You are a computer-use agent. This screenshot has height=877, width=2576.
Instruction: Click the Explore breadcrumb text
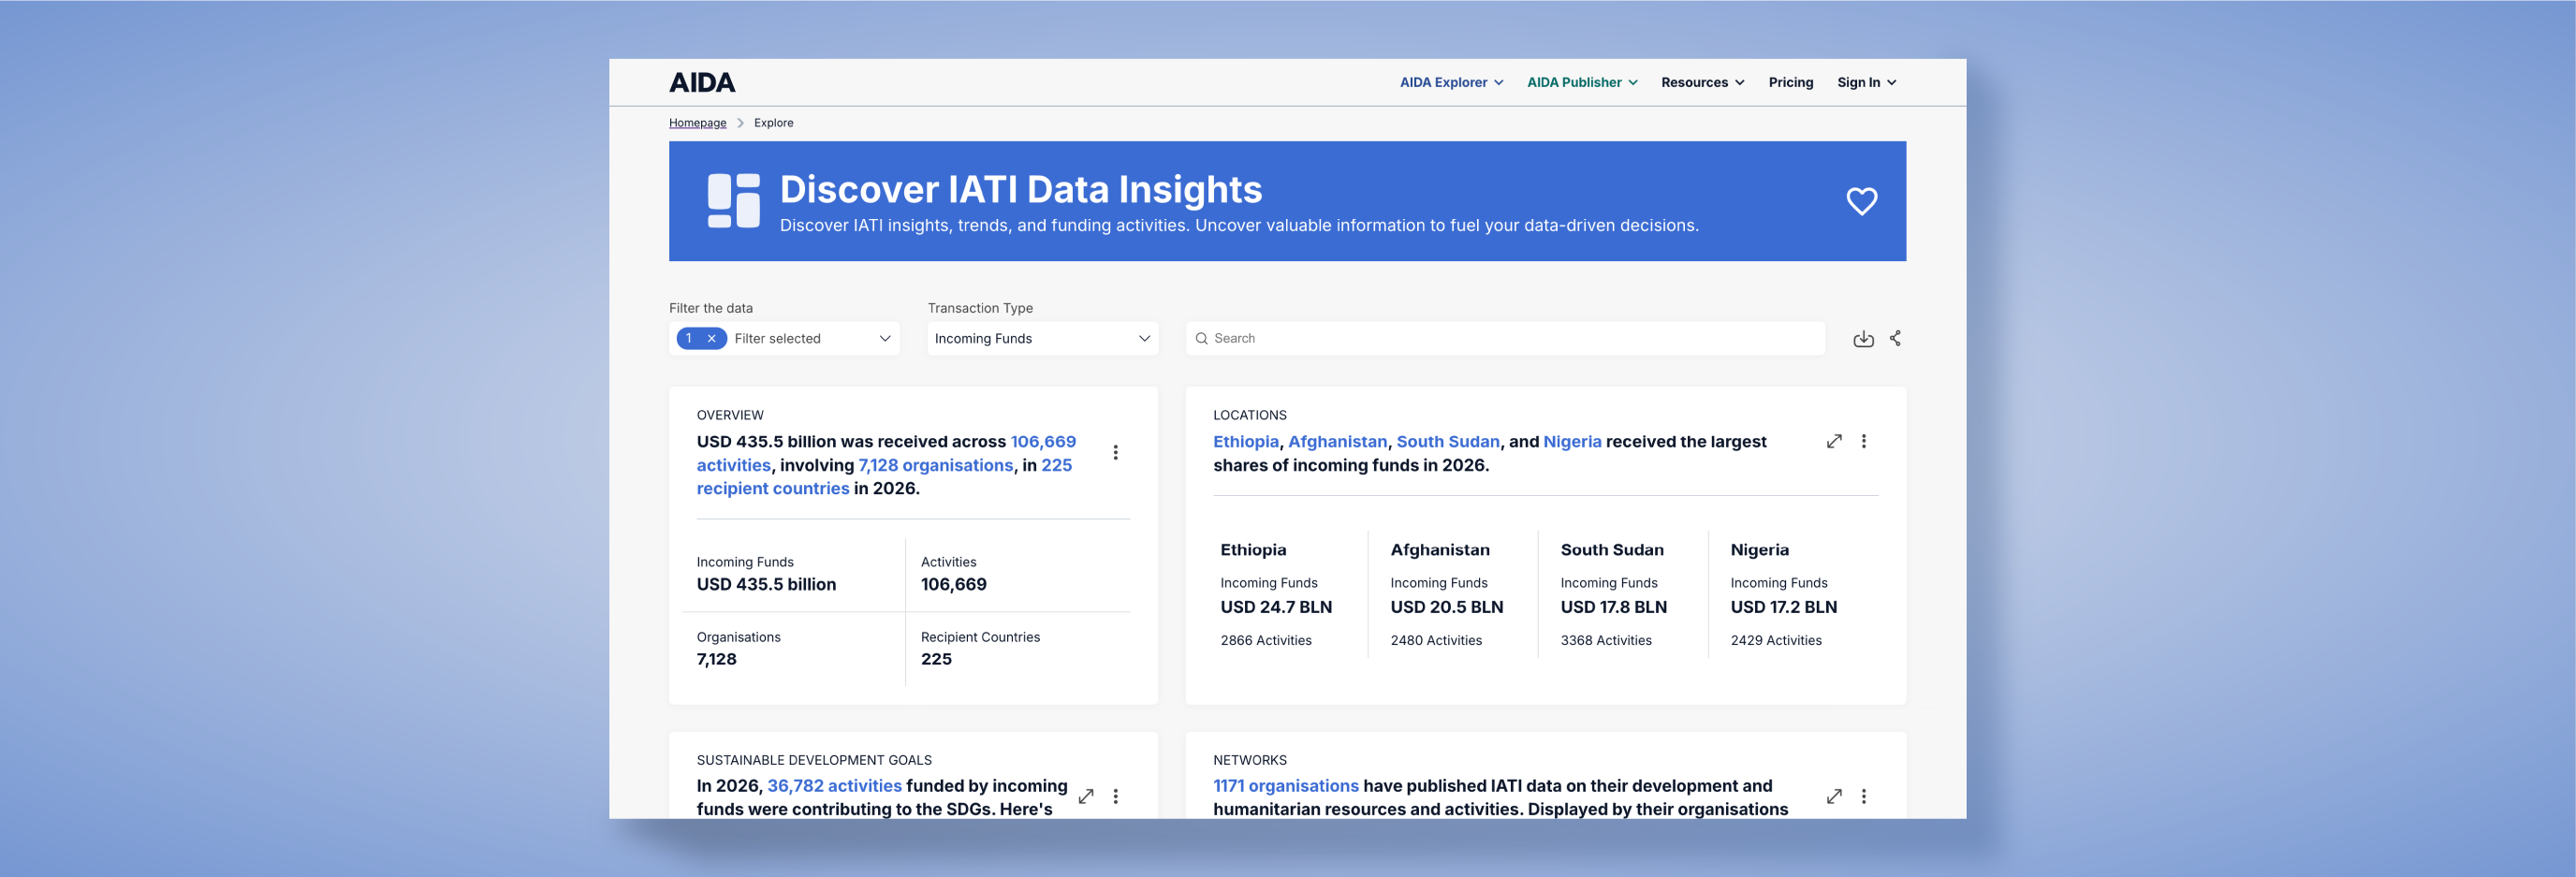pyautogui.click(x=773, y=123)
